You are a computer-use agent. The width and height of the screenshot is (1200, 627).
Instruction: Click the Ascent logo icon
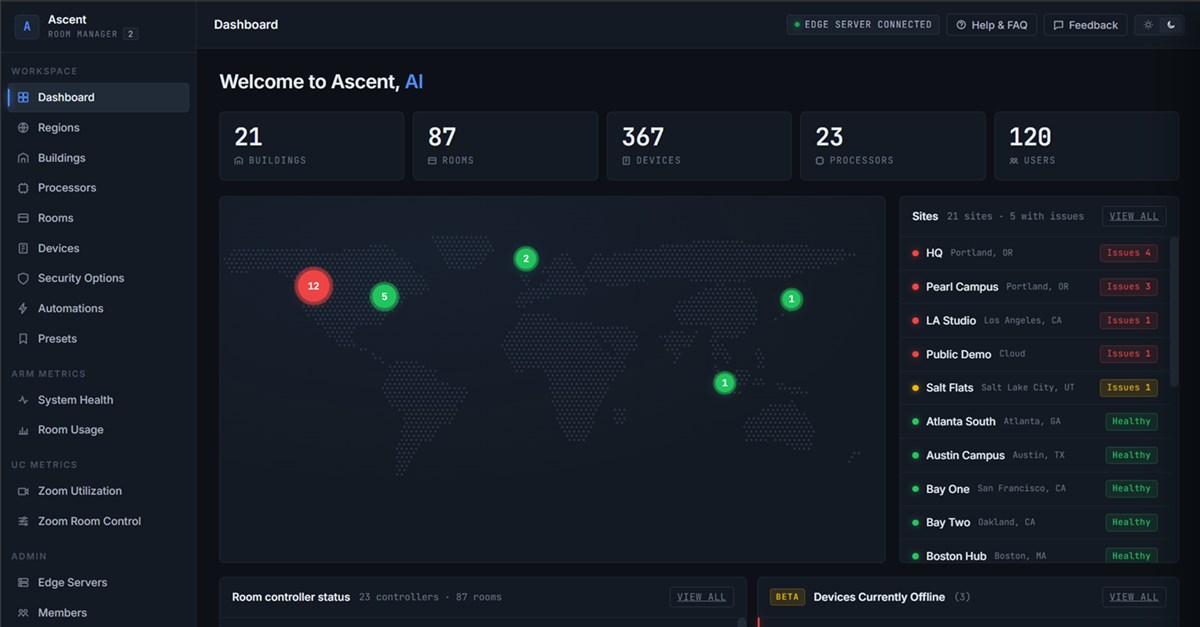click(x=27, y=26)
